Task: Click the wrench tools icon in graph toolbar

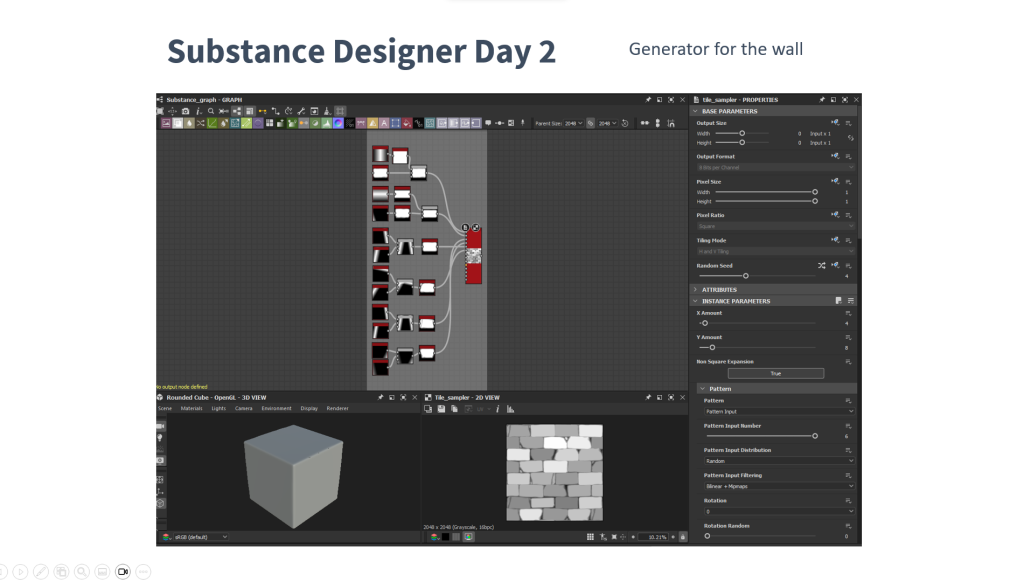Action: pos(301,111)
